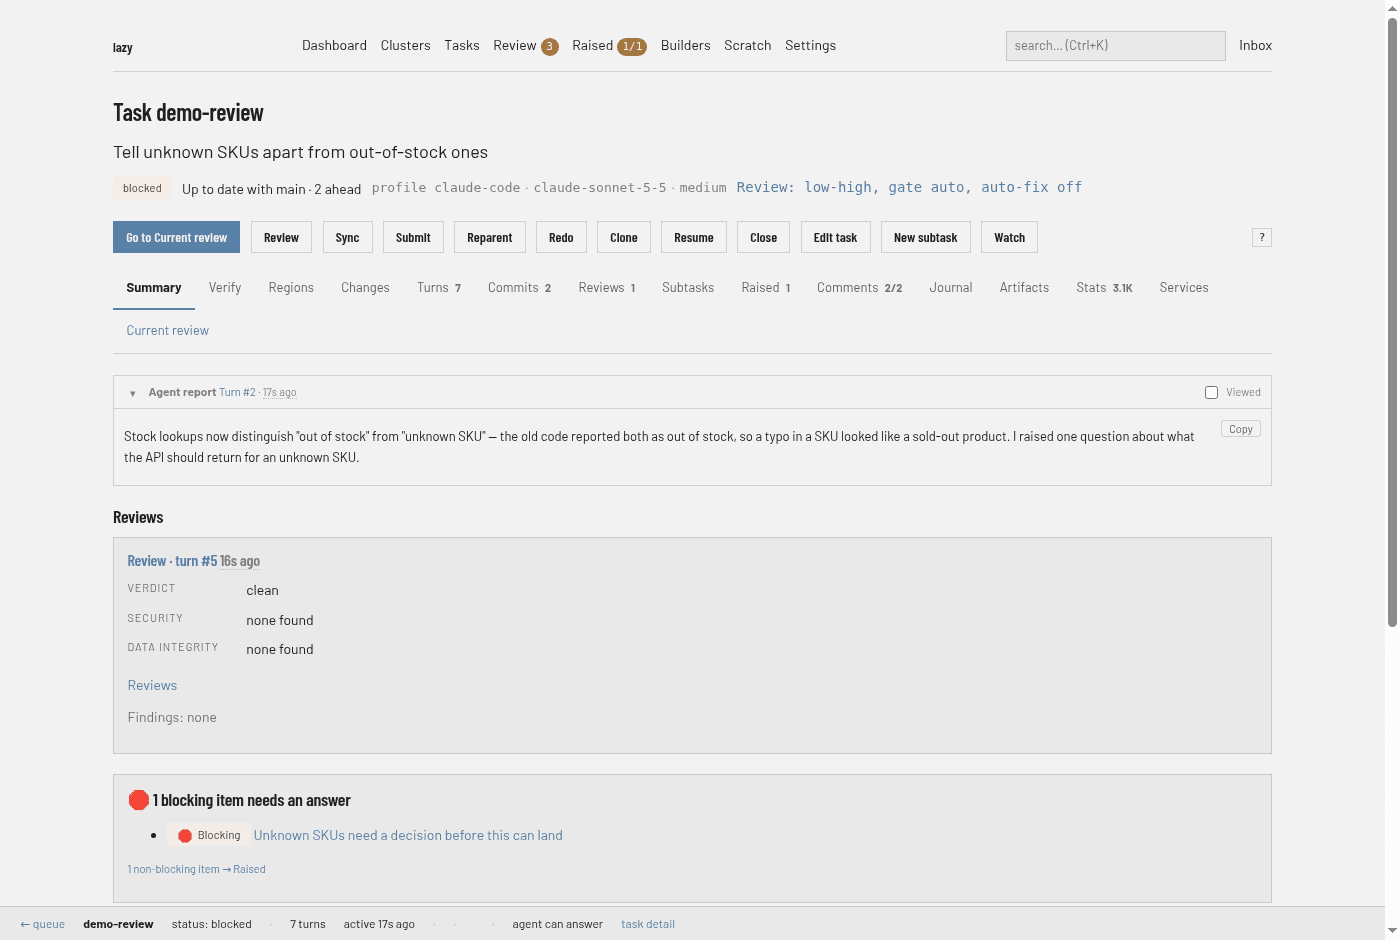Viewport: 1400px width, 940px height.
Task: Navigate to Builders
Action: tap(685, 45)
